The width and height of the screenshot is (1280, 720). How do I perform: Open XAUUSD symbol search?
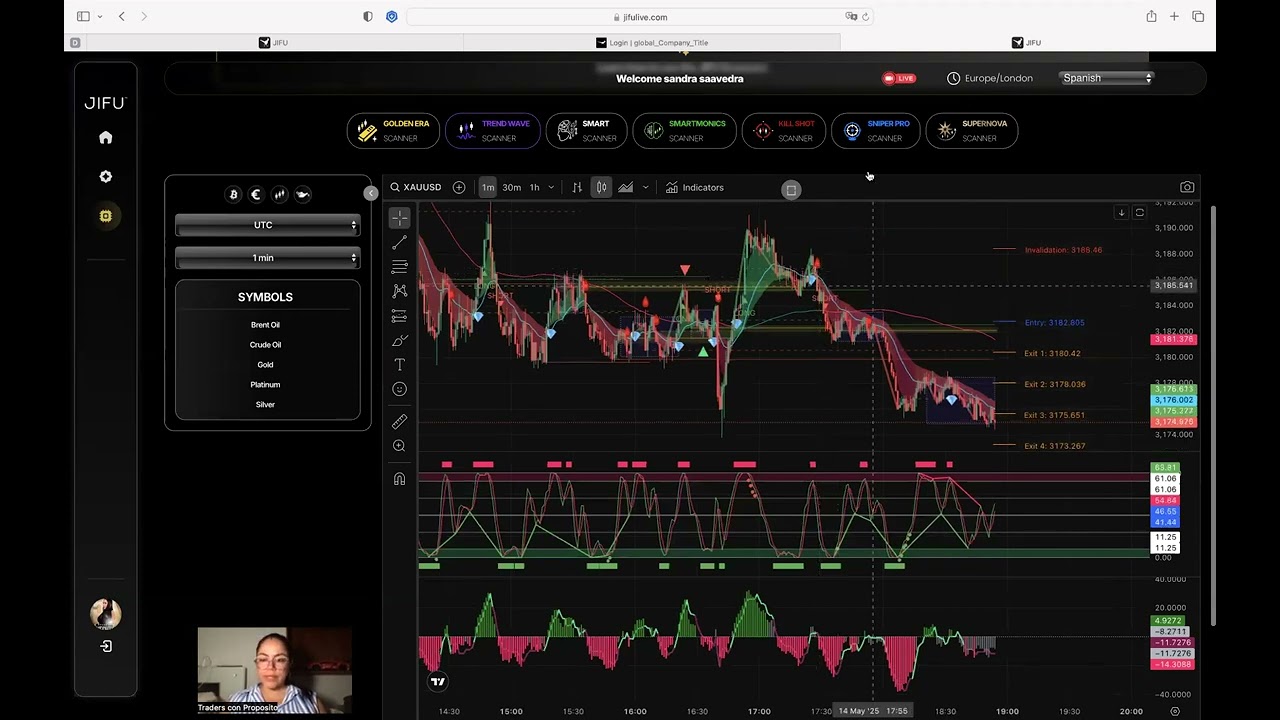point(415,187)
